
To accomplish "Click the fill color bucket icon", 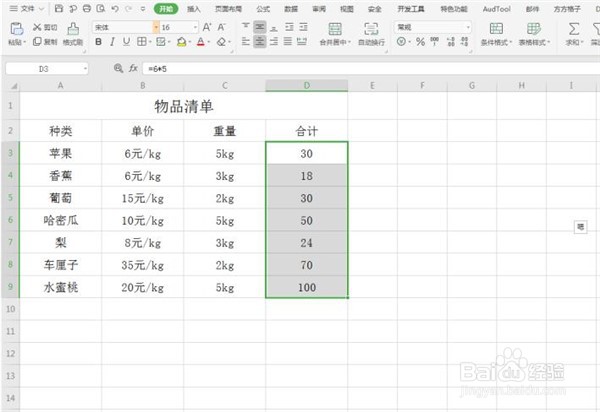I will click(x=182, y=42).
